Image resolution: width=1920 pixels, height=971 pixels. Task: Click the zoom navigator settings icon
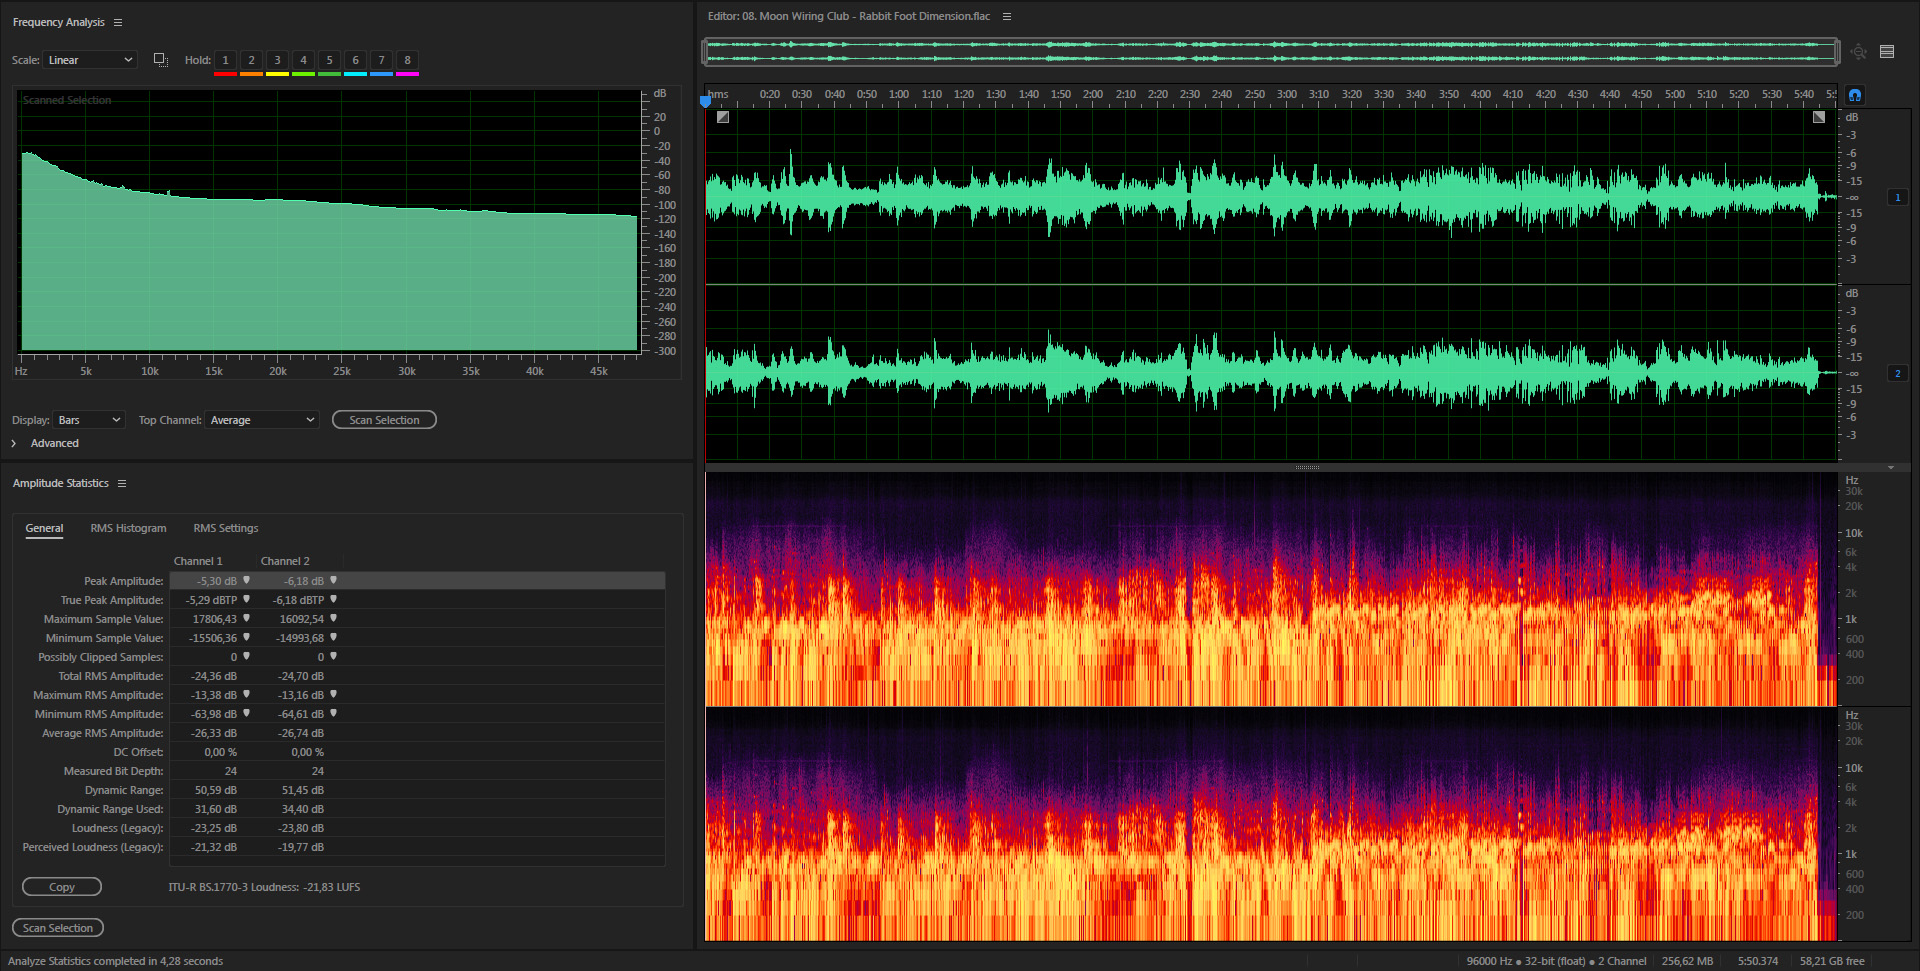[1858, 52]
